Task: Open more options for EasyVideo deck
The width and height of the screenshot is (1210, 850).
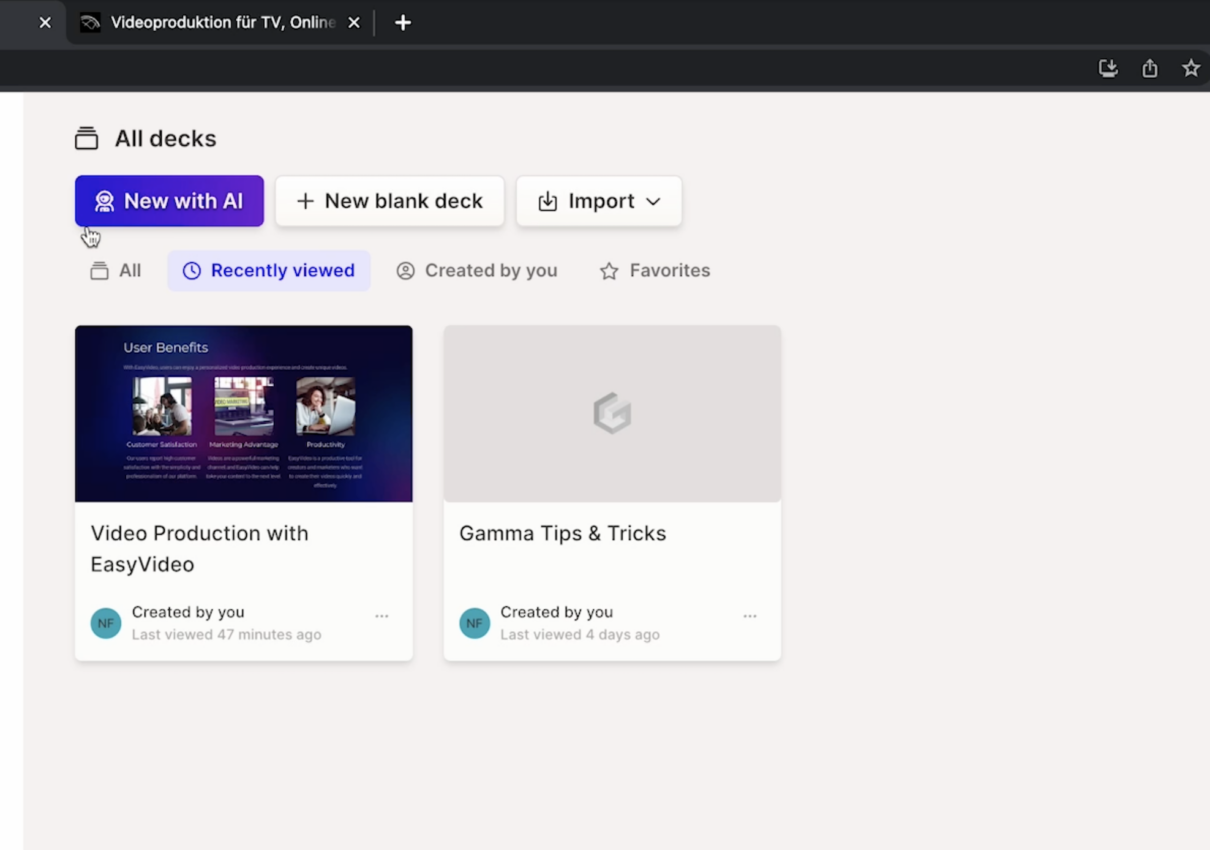Action: tap(382, 616)
